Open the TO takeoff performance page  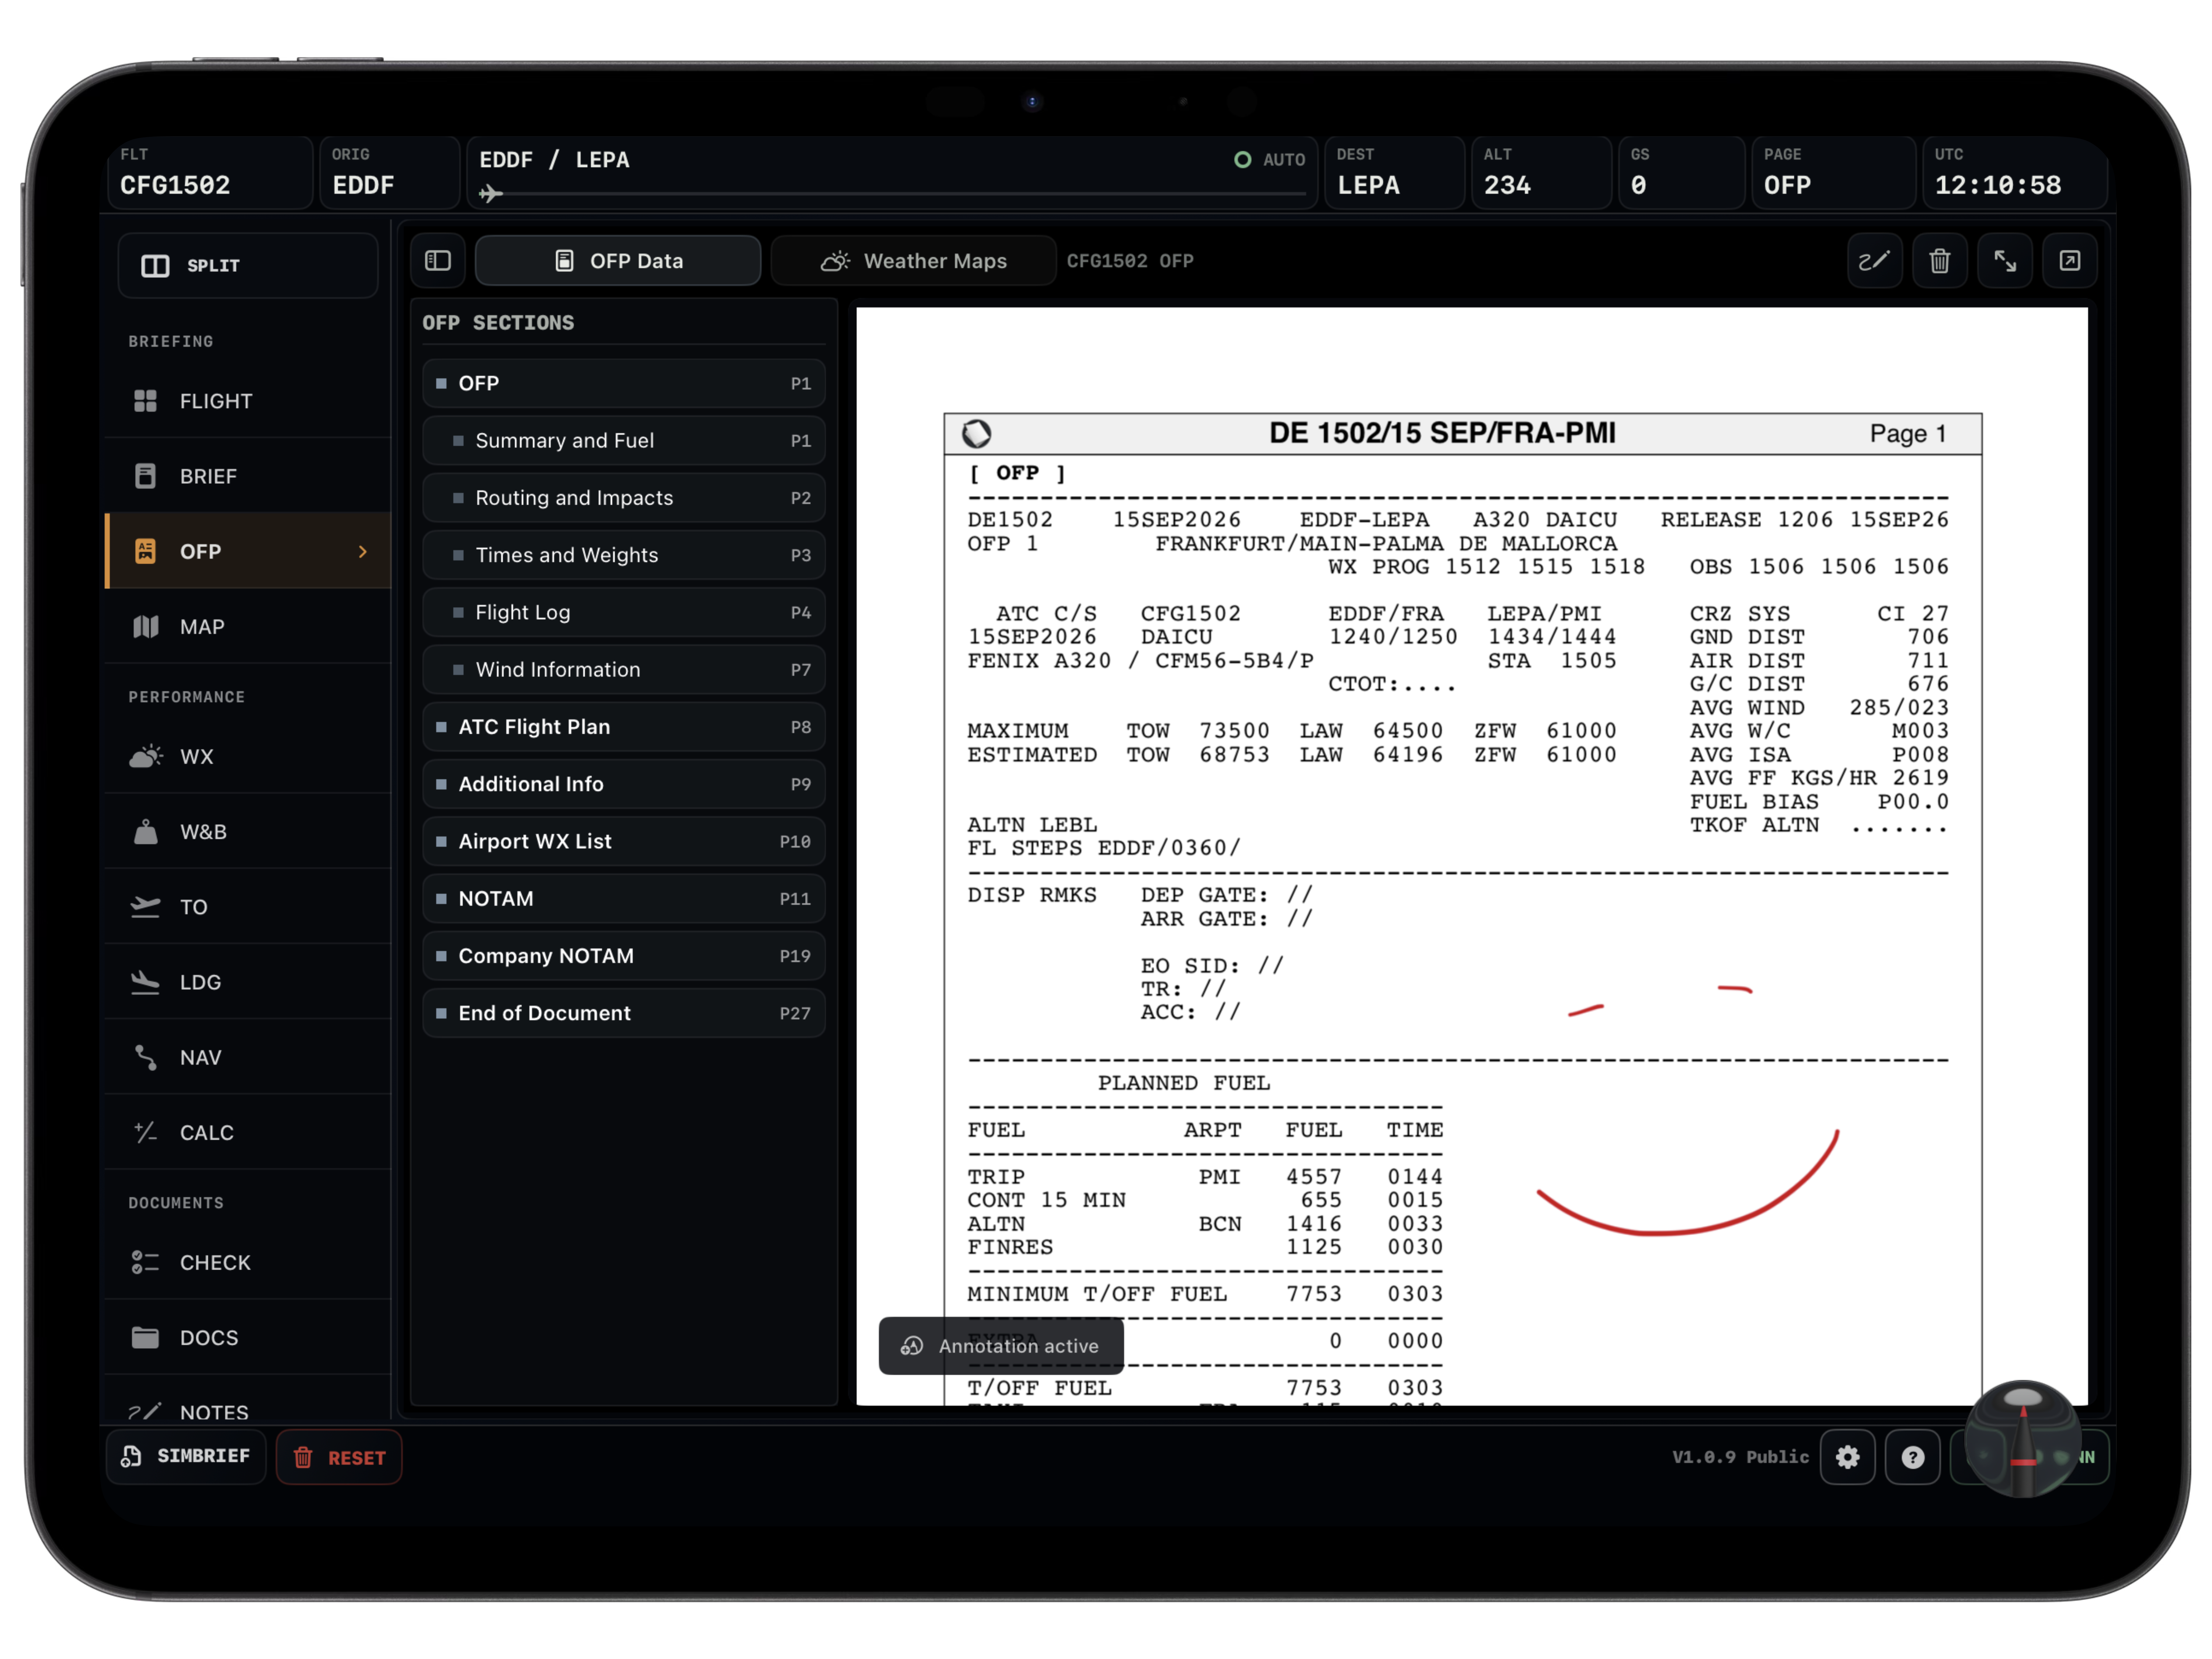(248, 907)
